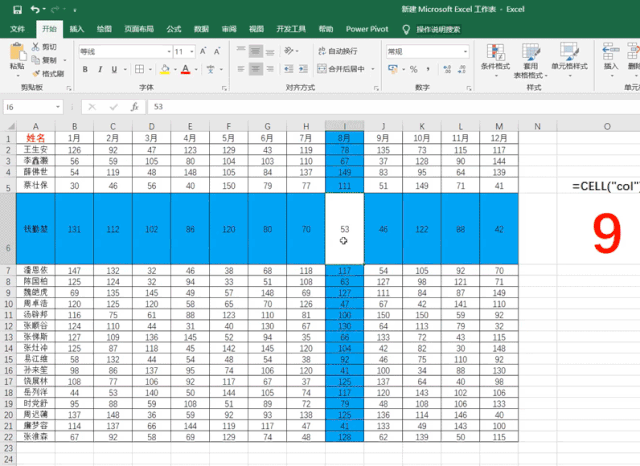Toggle Italic formatting
This screenshot has width=640, height=466.
[100, 69]
